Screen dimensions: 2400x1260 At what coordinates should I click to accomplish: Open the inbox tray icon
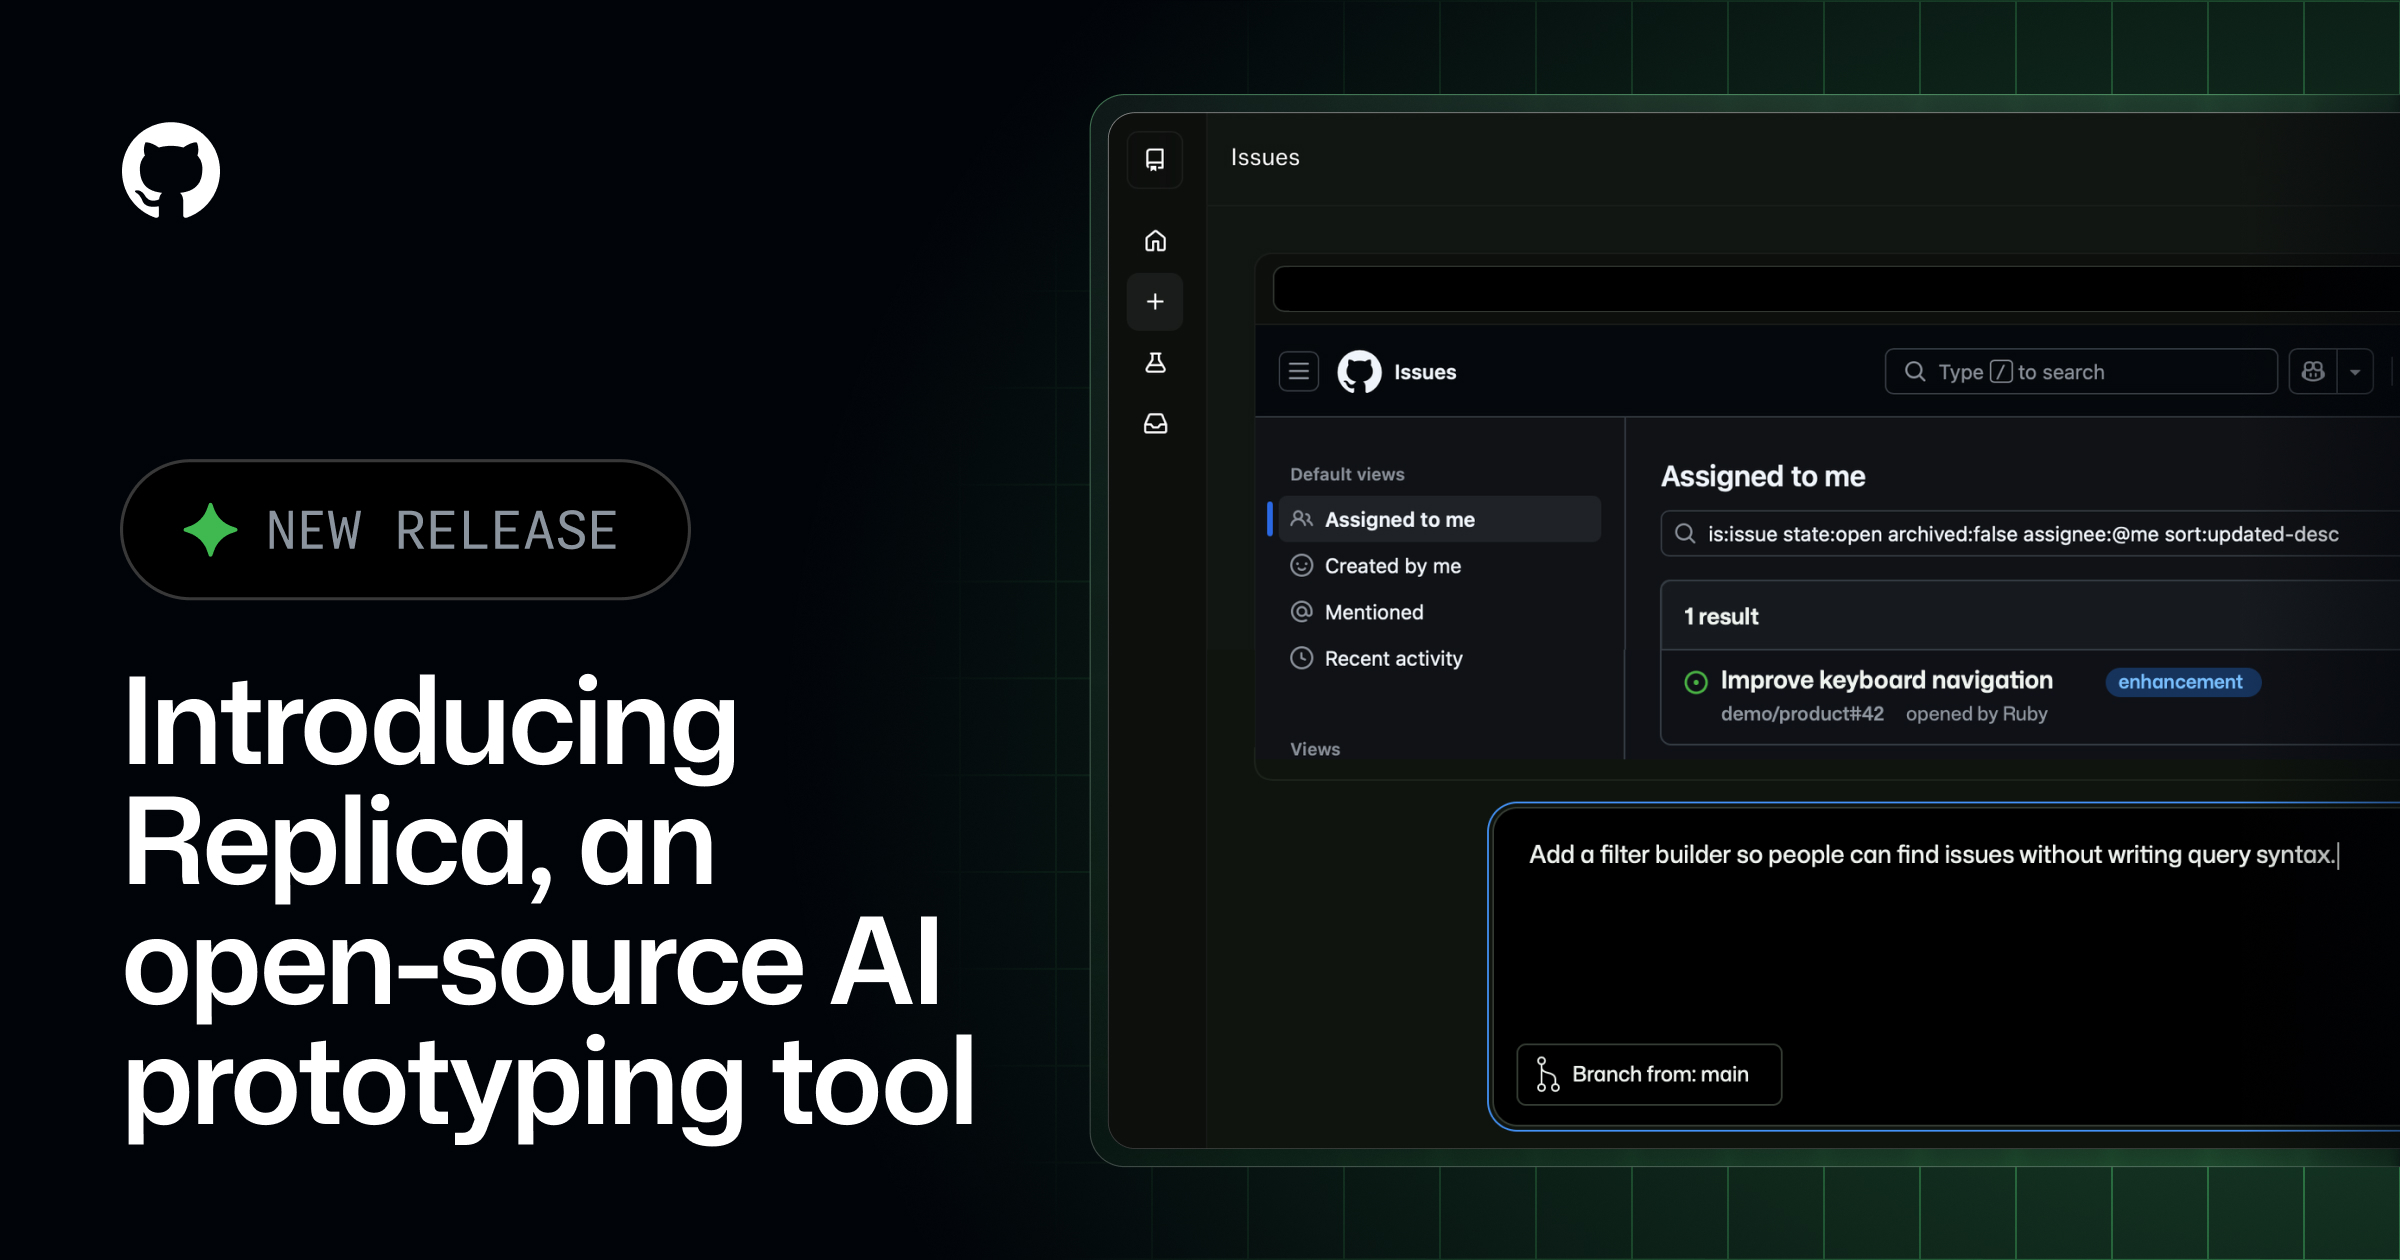(x=1155, y=424)
